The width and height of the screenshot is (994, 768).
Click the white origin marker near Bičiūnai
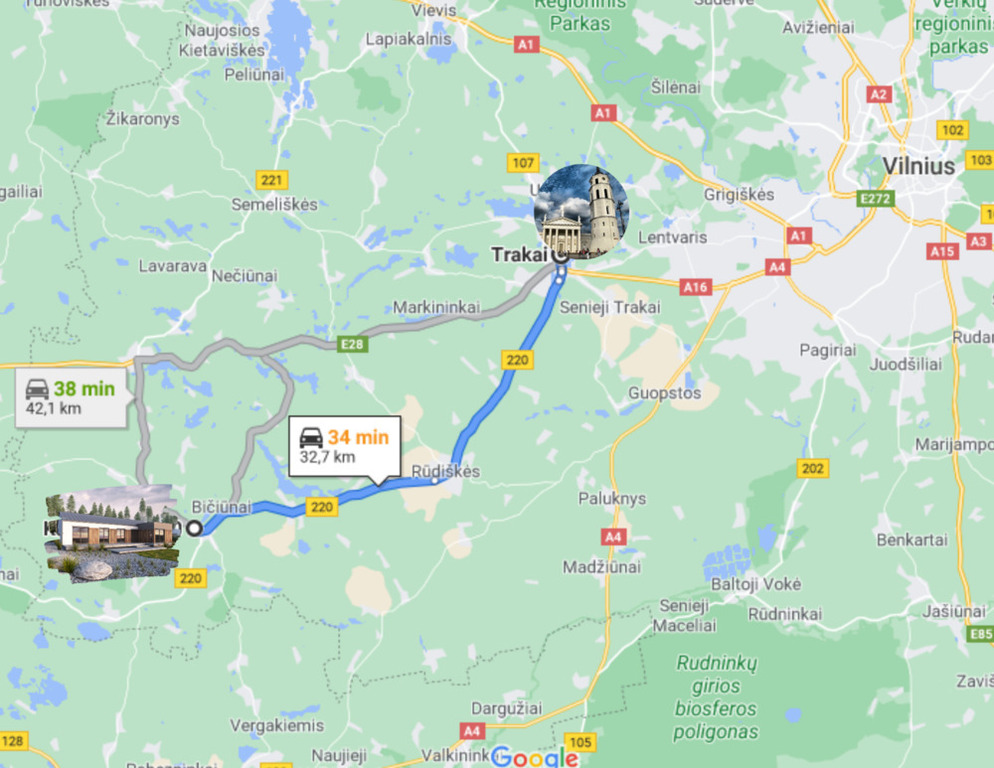point(194,528)
